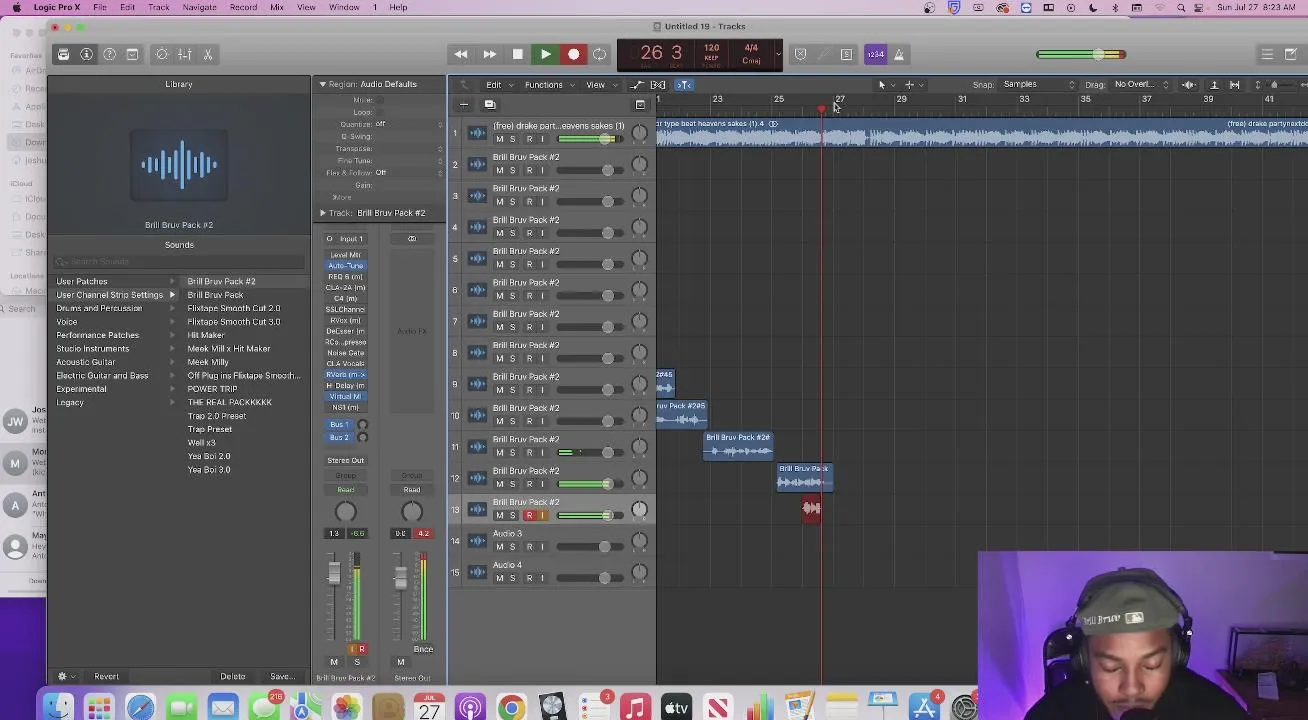The width and height of the screenshot is (1308, 720).
Task: Fast forward the playhead
Action: [489, 54]
